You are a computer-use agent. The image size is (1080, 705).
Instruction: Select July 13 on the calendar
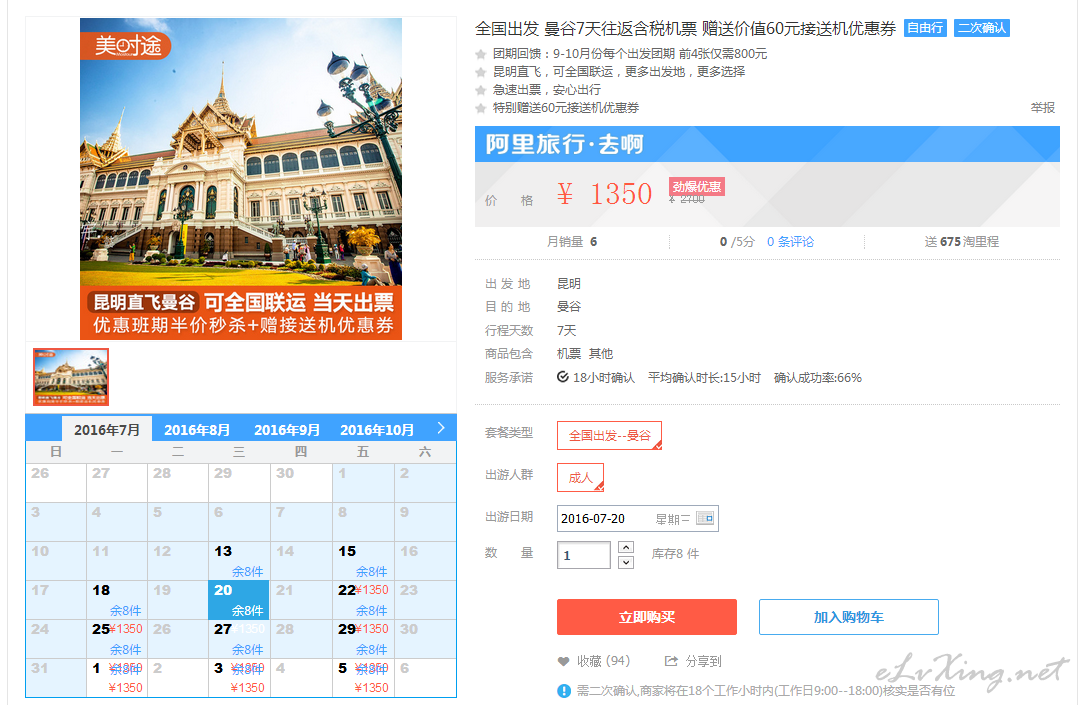pyautogui.click(x=239, y=560)
